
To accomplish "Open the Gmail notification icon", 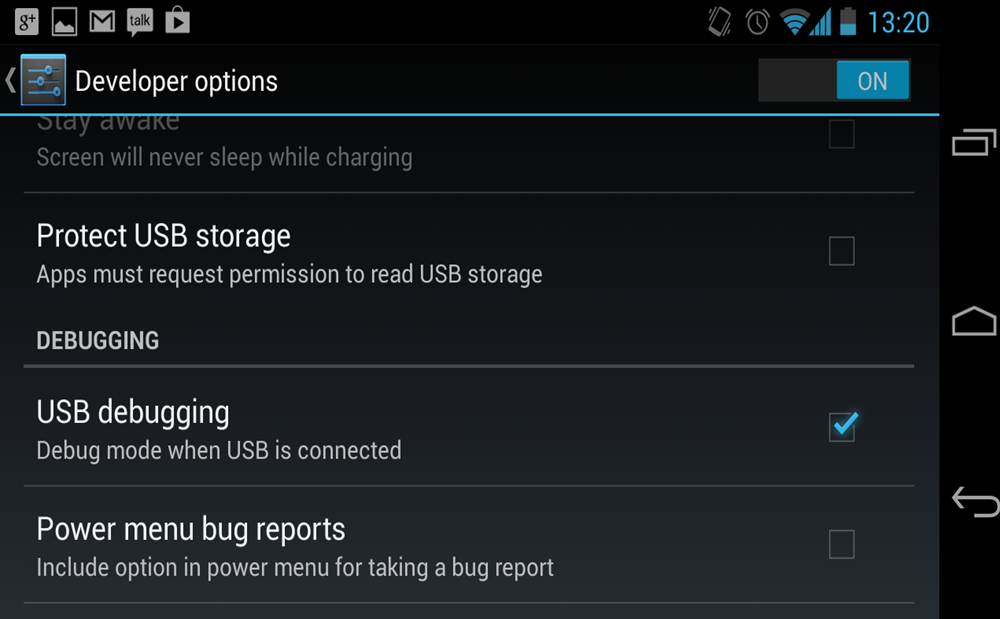I will pos(101,20).
